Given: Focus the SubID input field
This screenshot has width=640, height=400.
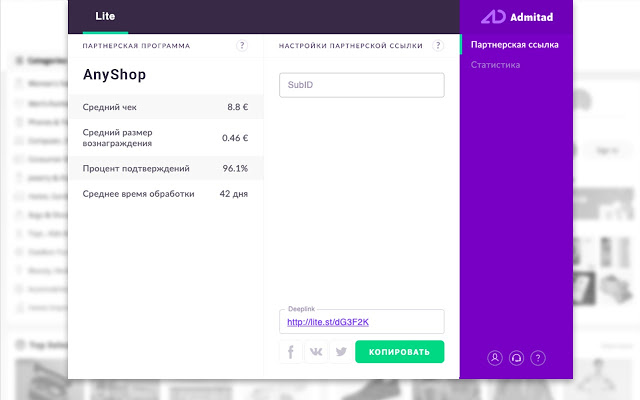Looking at the screenshot, I should (362, 85).
